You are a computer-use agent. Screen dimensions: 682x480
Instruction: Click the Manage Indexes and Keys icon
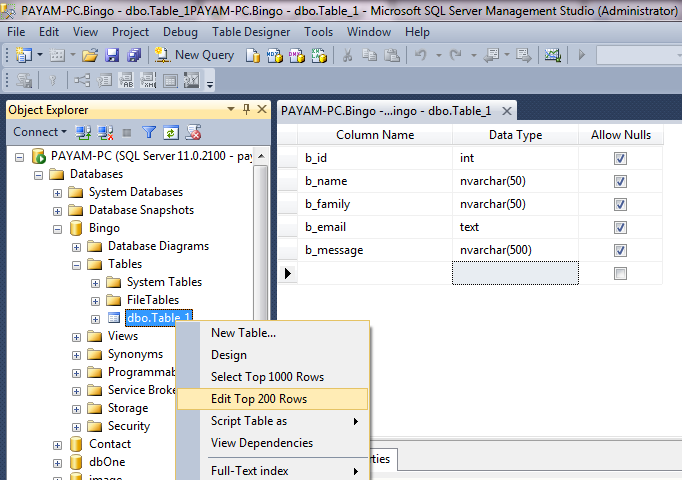click(104, 80)
